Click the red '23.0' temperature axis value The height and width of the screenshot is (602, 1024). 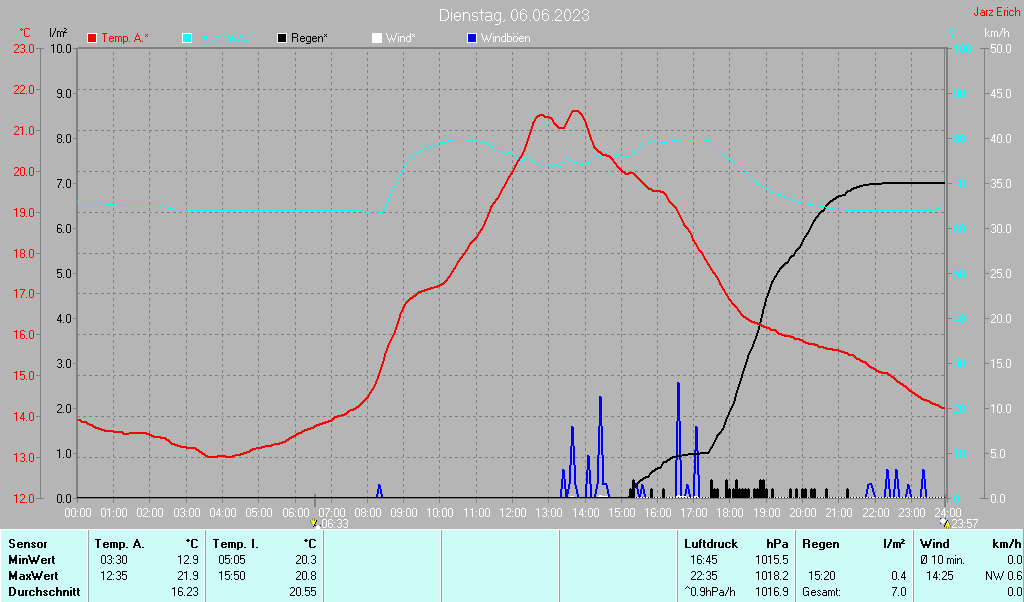[24, 49]
